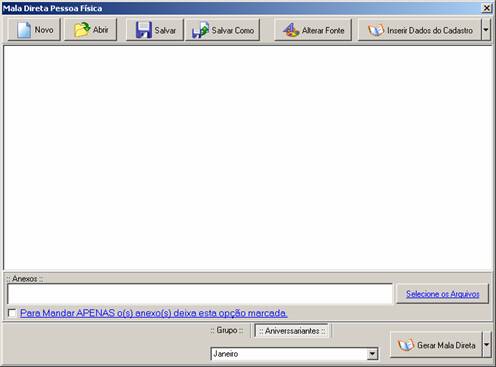Click the Inserir Dados do Cadastro label

(430, 30)
